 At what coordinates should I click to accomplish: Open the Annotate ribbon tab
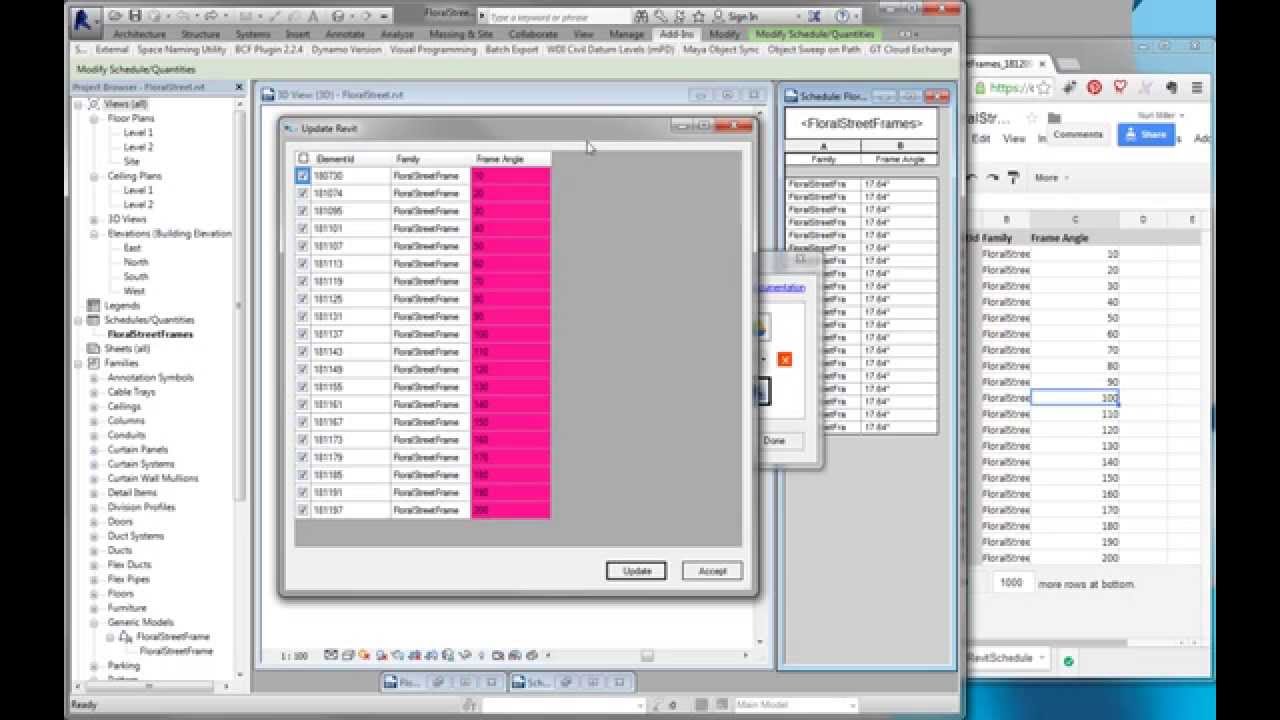pos(346,34)
